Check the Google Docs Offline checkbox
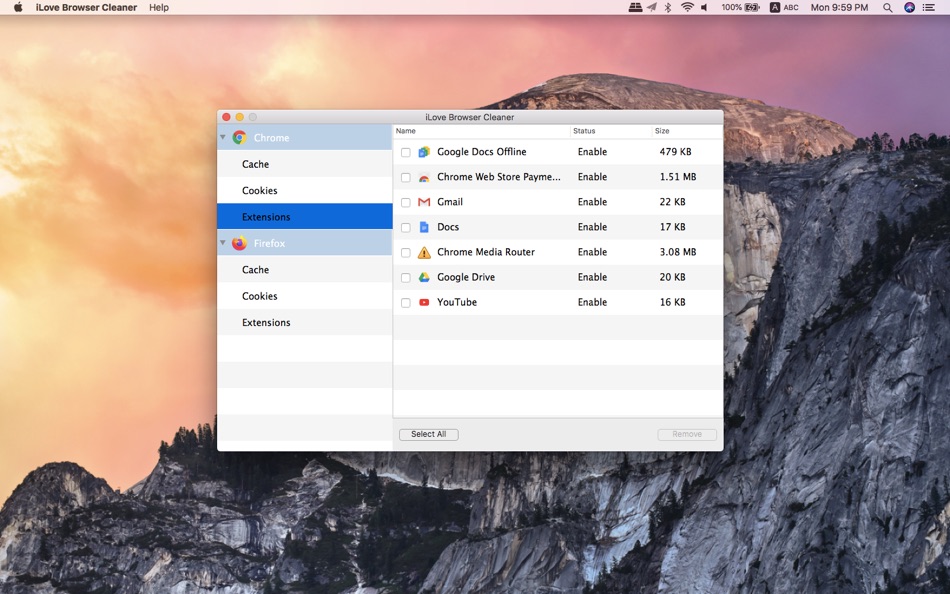The image size is (950, 594). [x=406, y=153]
